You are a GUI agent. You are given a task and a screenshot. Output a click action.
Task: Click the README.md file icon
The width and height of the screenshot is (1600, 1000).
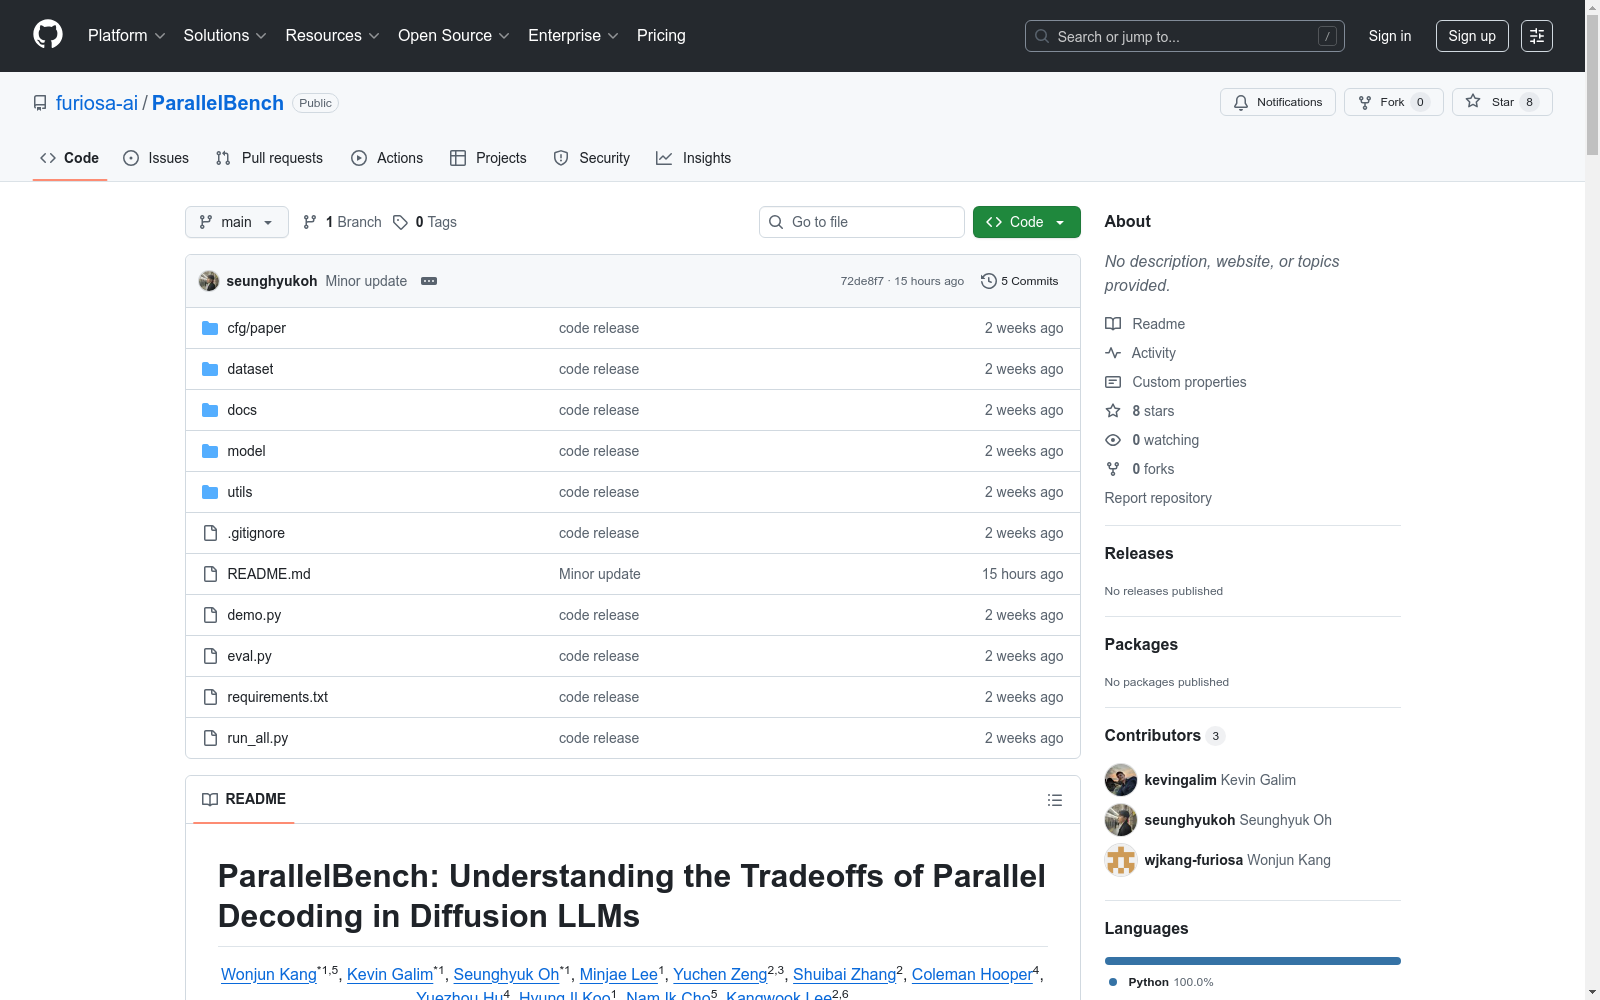coord(210,574)
